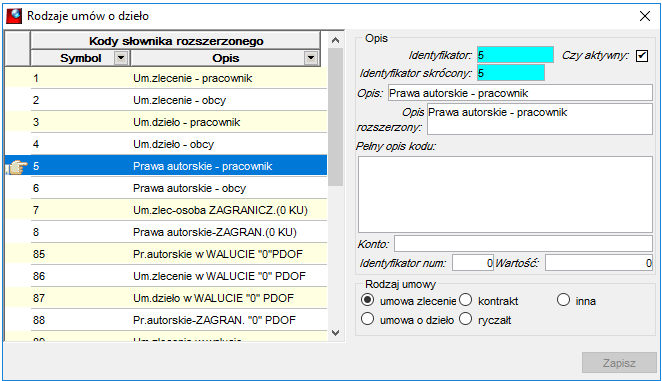The height and width of the screenshot is (381, 662).
Task: Focus the Identyfikator skrócony field
Action: pyautogui.click(x=511, y=73)
